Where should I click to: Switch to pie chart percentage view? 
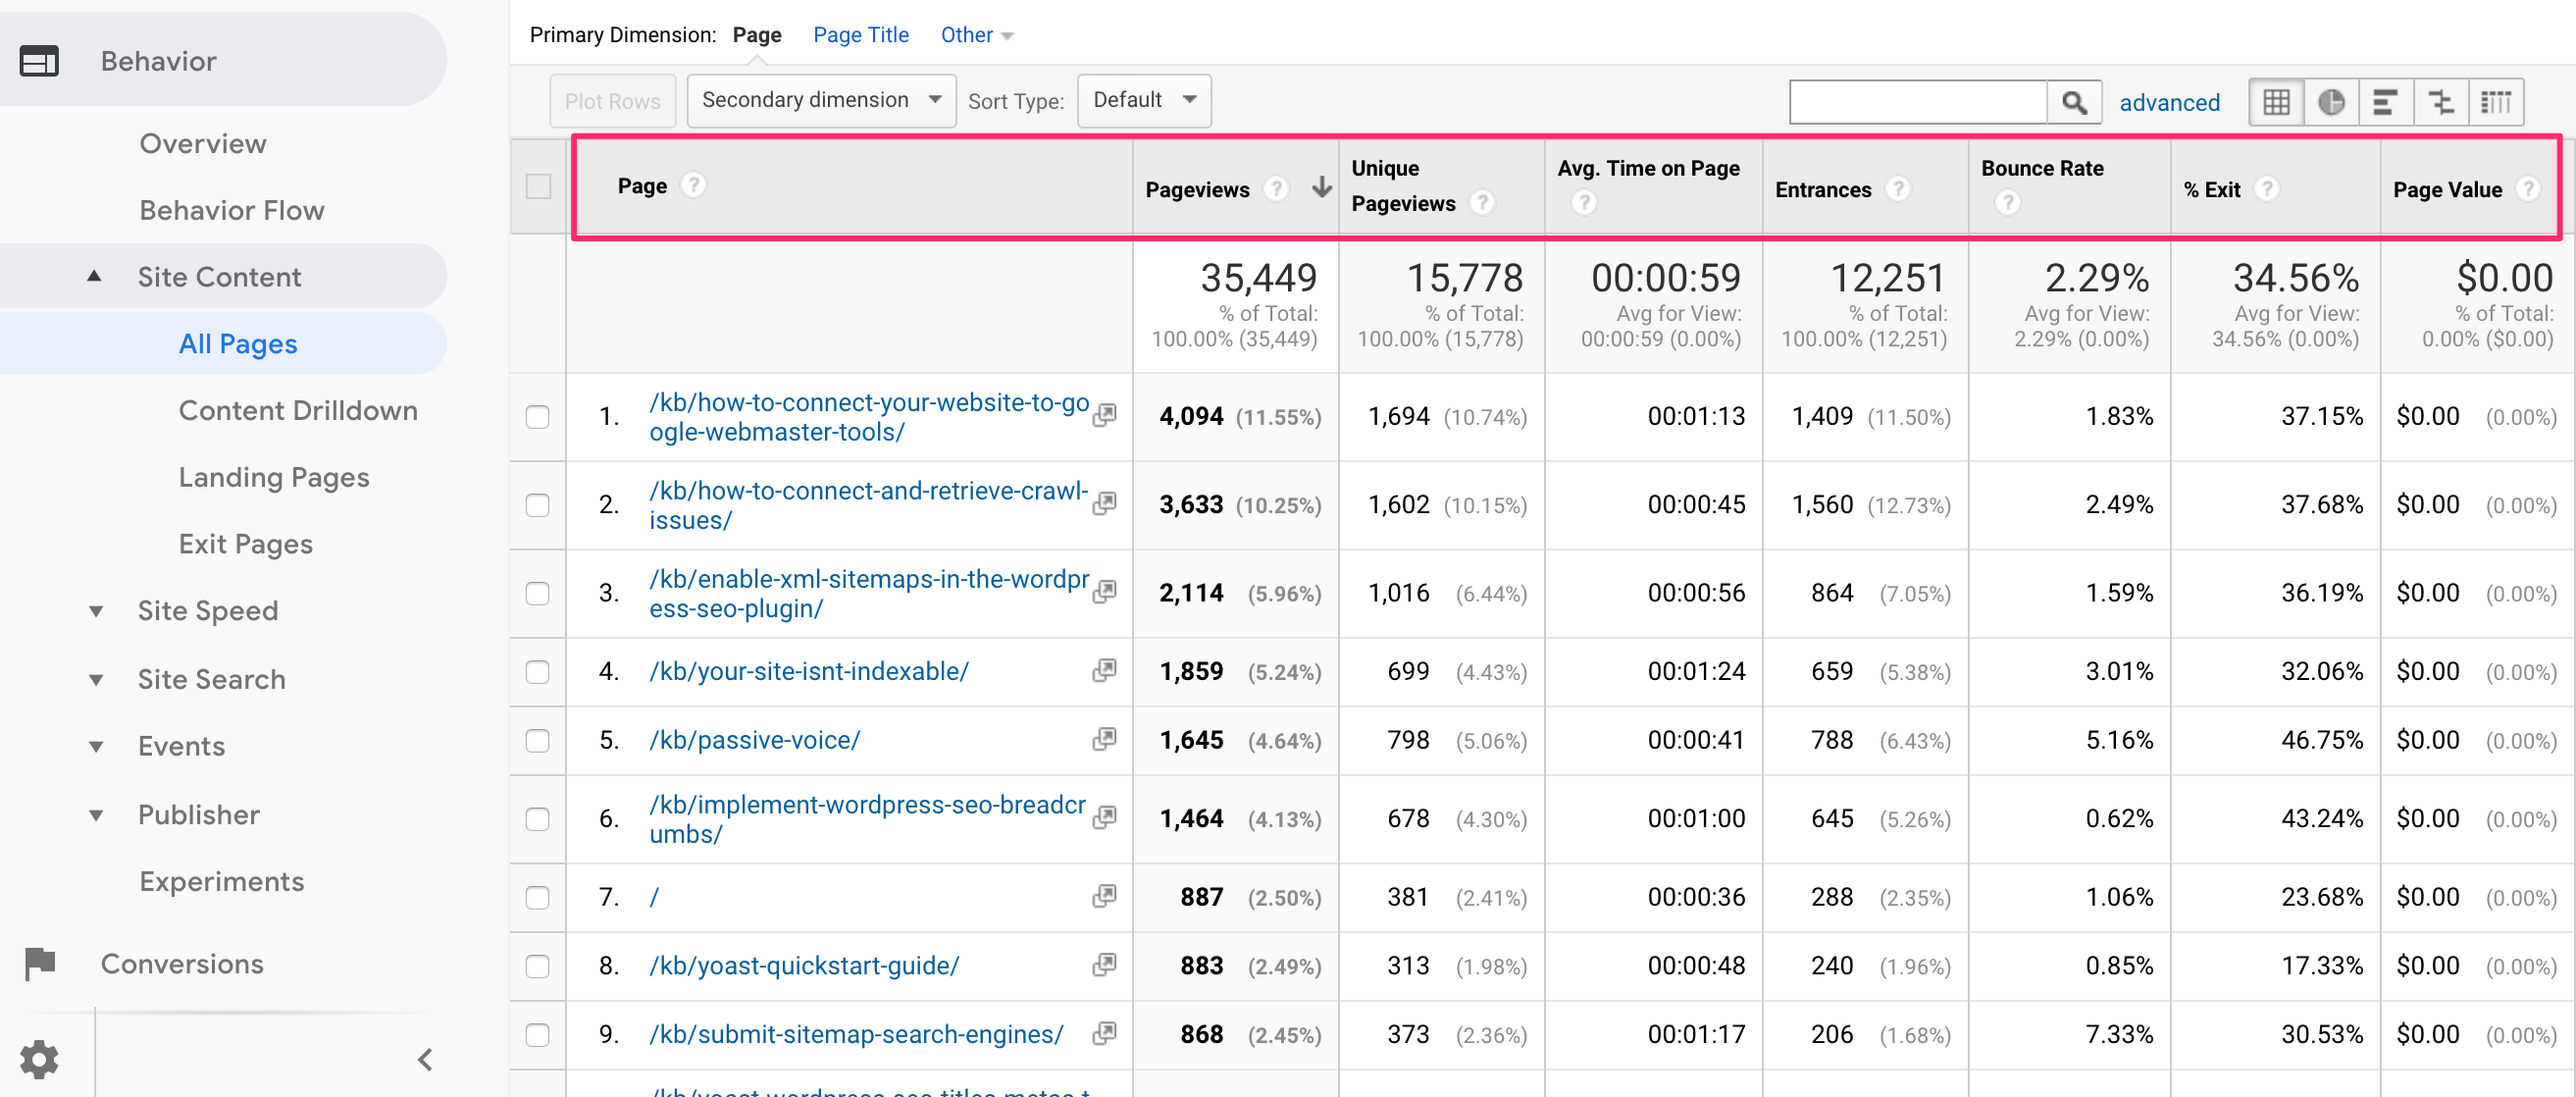[x=2330, y=102]
